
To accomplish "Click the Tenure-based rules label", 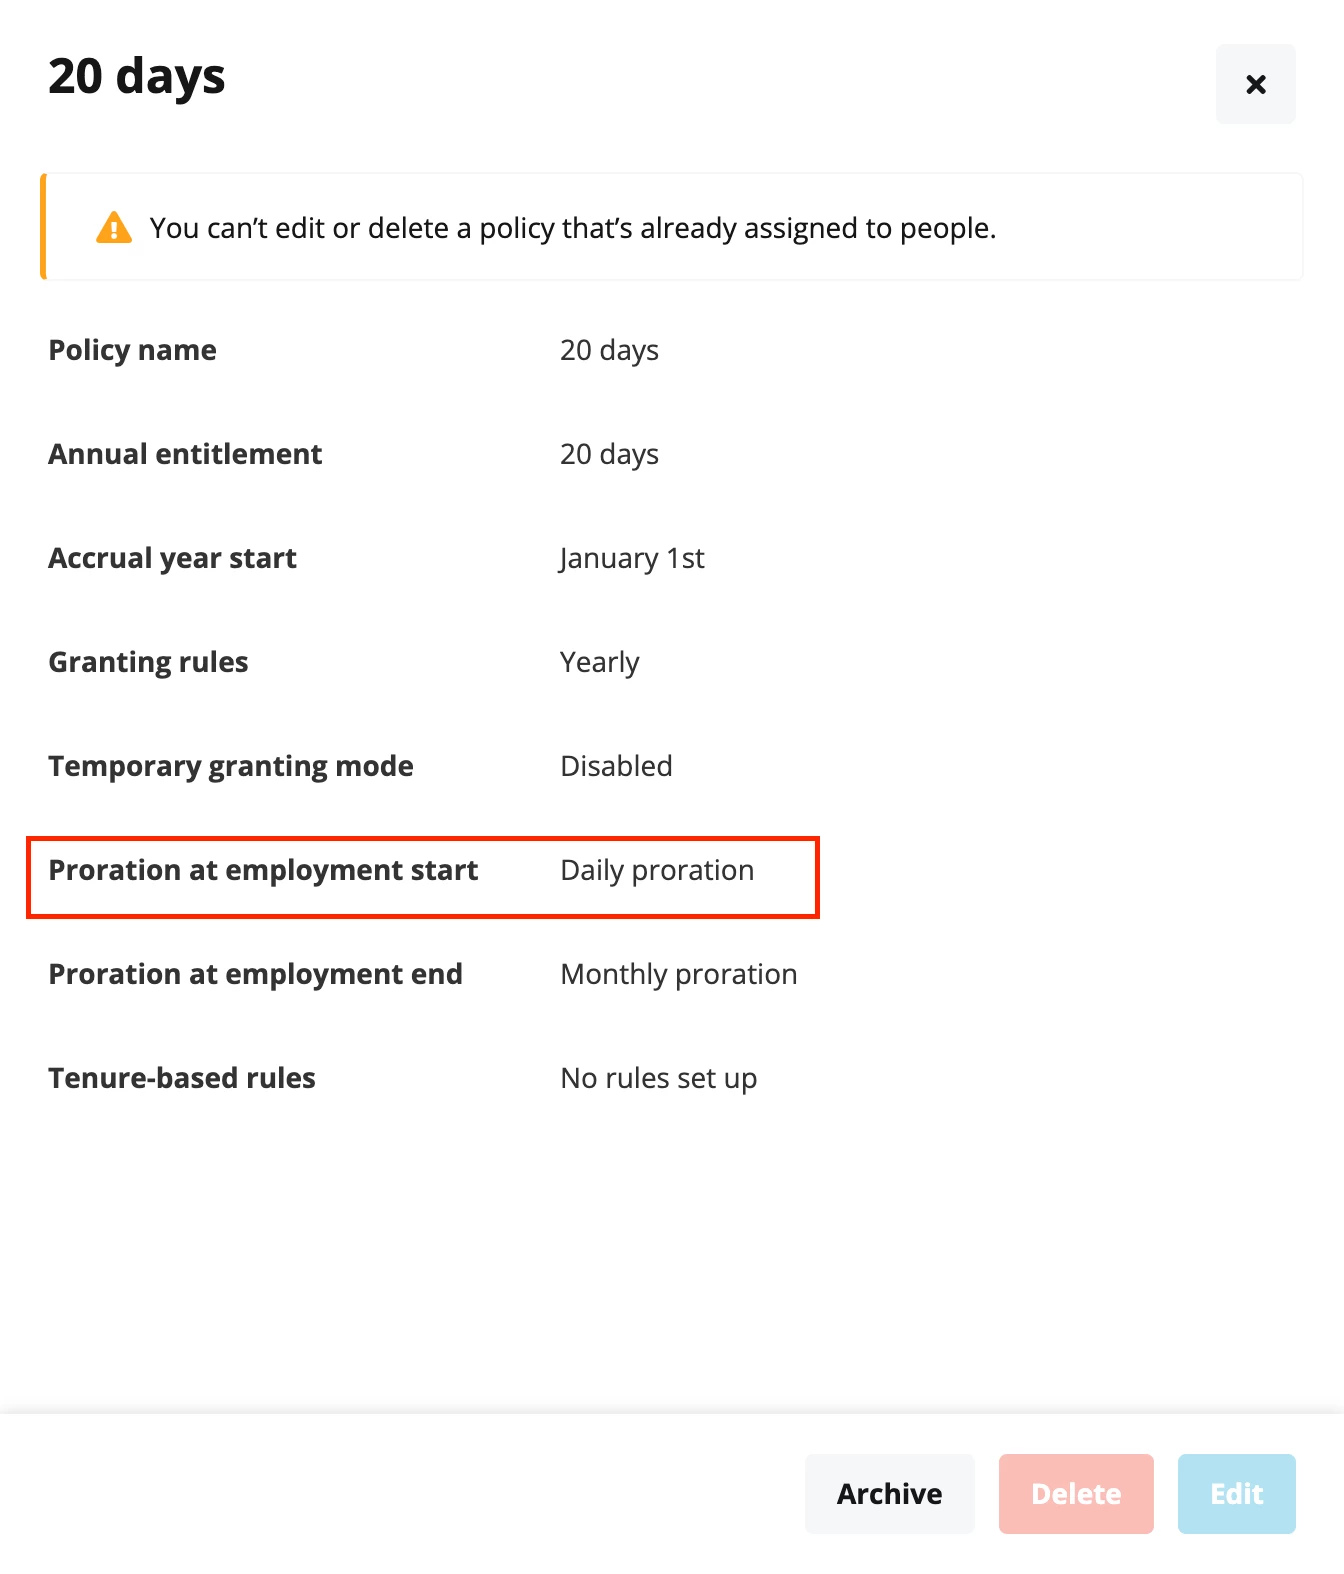I will pyautogui.click(x=182, y=1078).
